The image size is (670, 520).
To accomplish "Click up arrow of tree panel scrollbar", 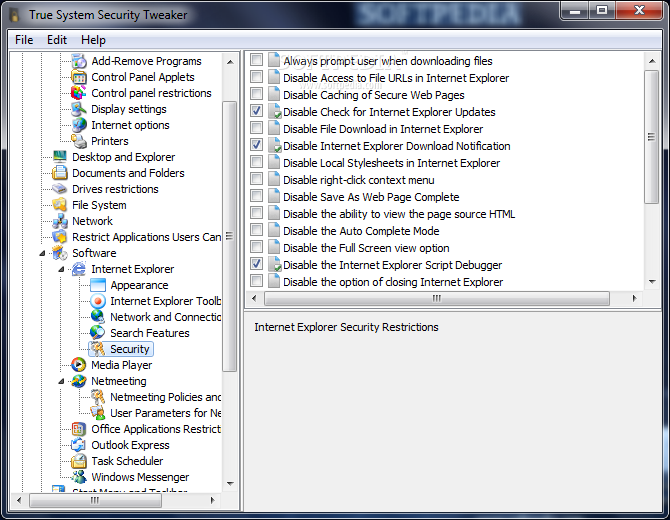I will [x=230, y=62].
